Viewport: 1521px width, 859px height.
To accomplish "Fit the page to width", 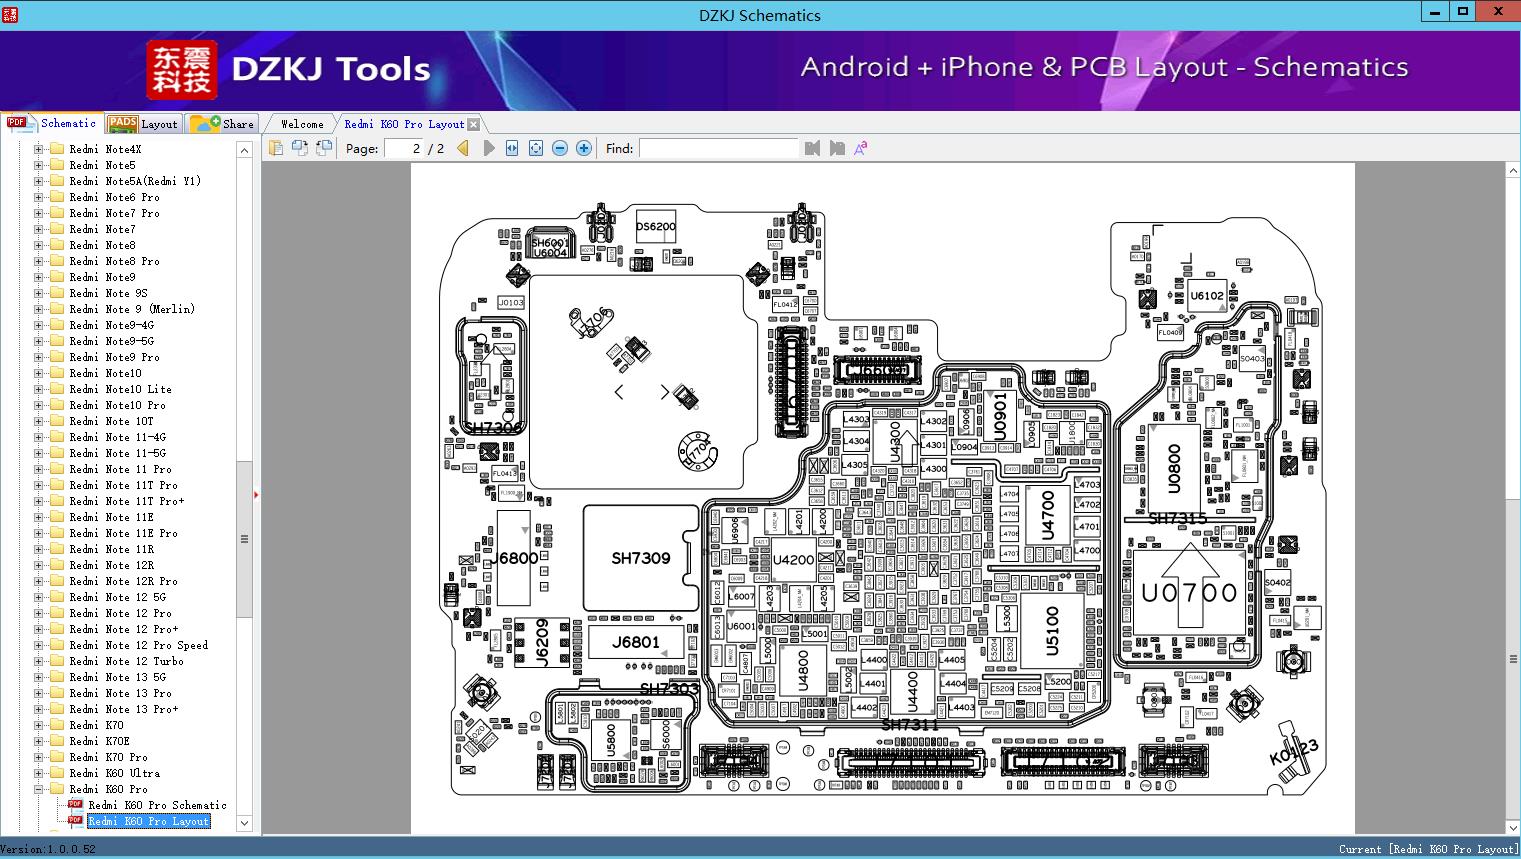I will (512, 148).
